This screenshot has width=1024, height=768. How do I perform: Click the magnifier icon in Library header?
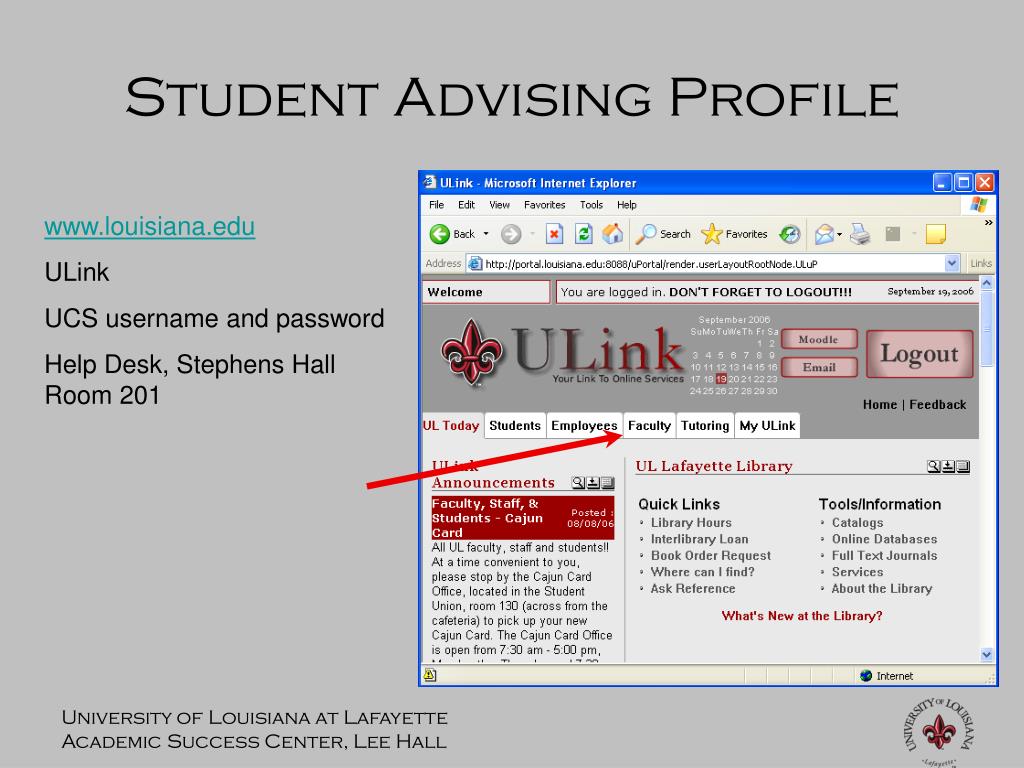[934, 466]
